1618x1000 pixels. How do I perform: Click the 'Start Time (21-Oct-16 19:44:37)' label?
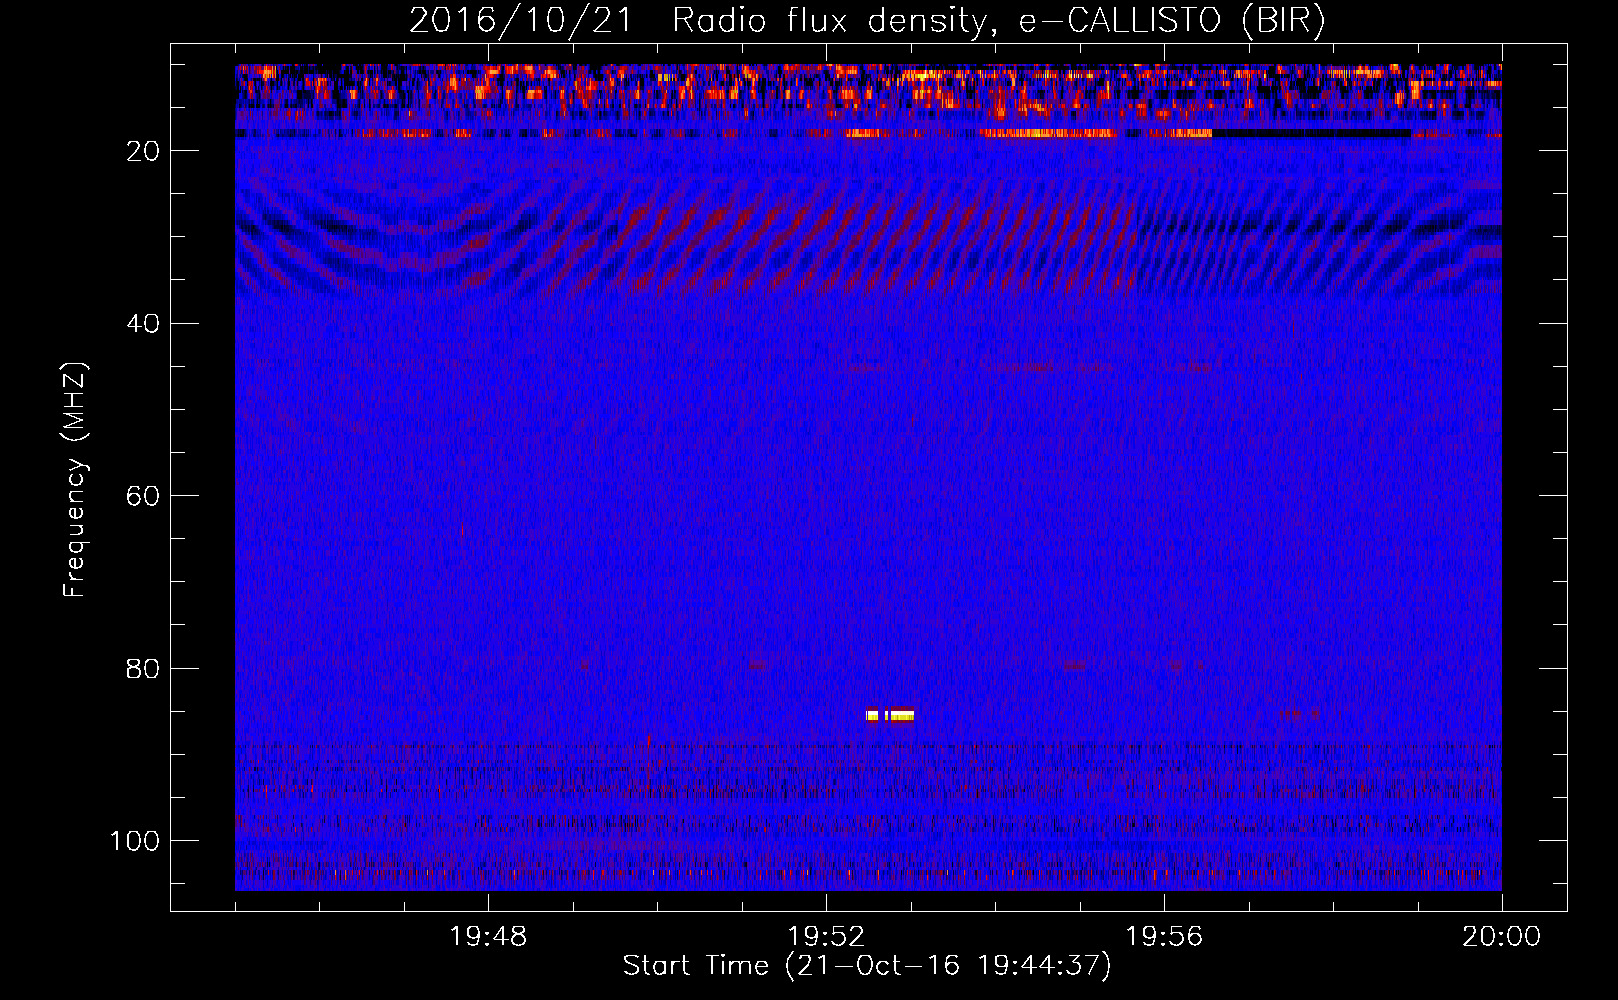867,966
